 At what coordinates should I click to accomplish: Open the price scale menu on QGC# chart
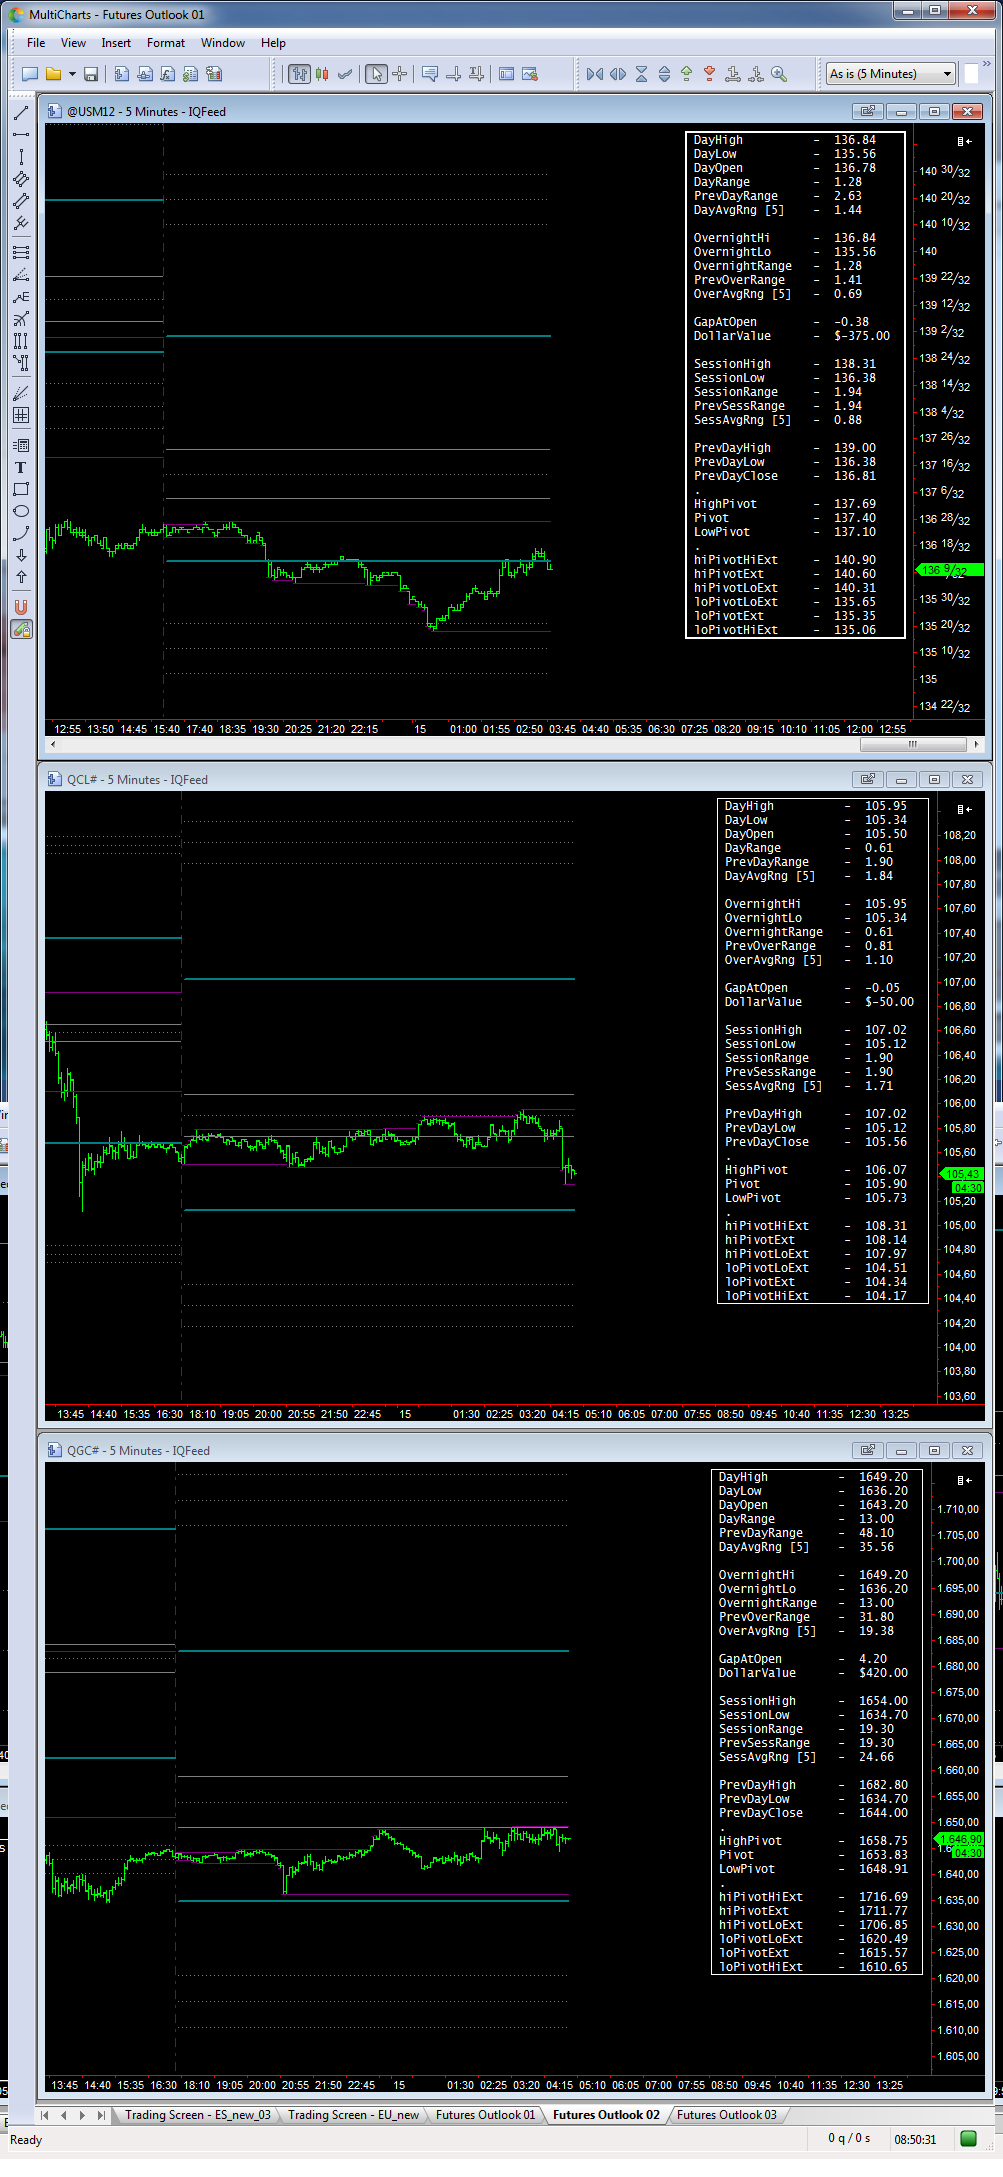point(964,1480)
